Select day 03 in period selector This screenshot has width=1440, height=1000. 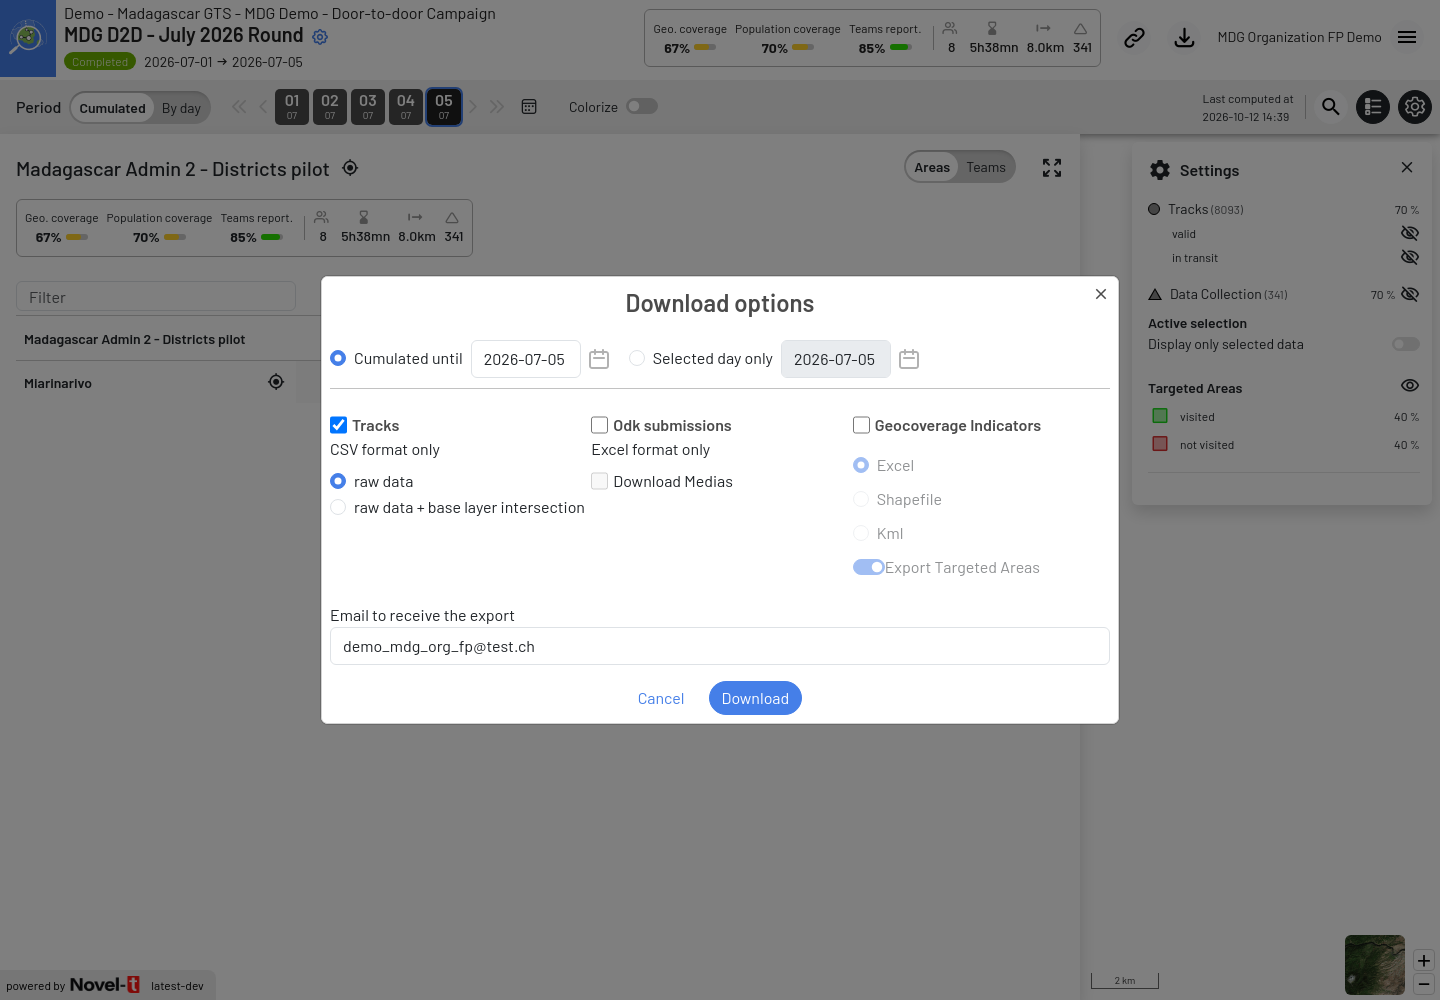coord(368,107)
